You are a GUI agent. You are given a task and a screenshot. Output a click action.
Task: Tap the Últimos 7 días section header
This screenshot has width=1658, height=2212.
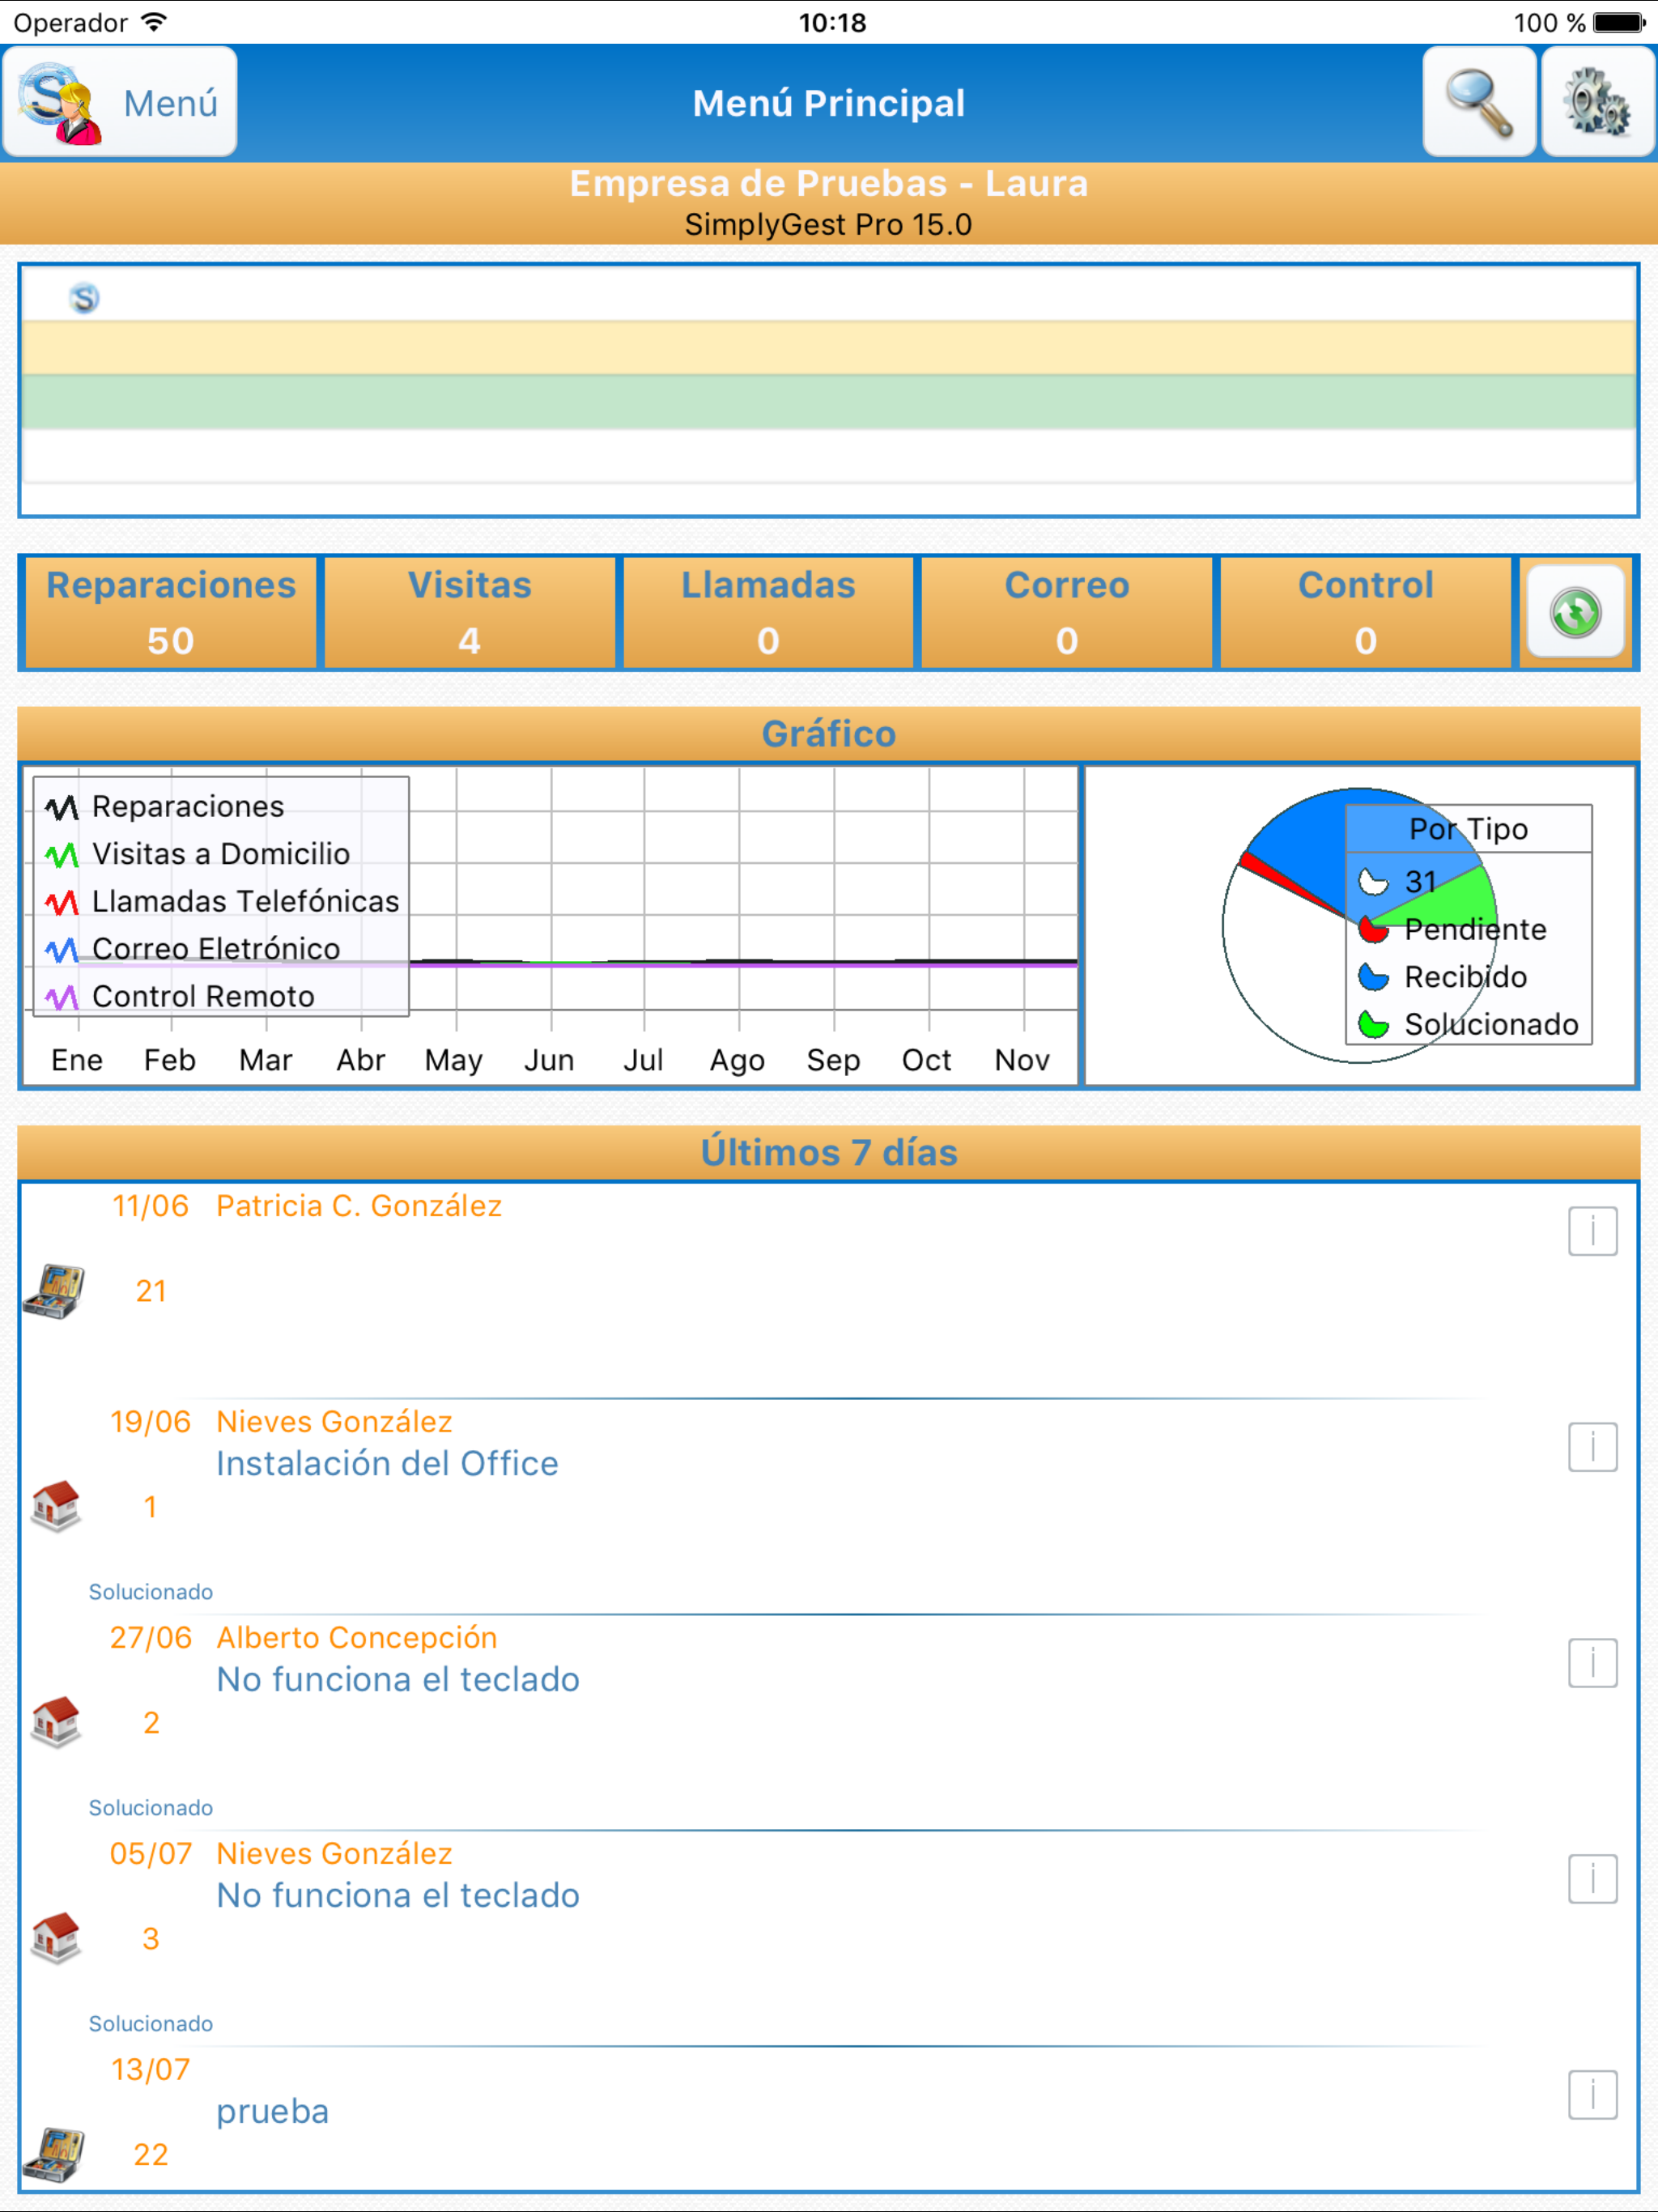tap(829, 1152)
